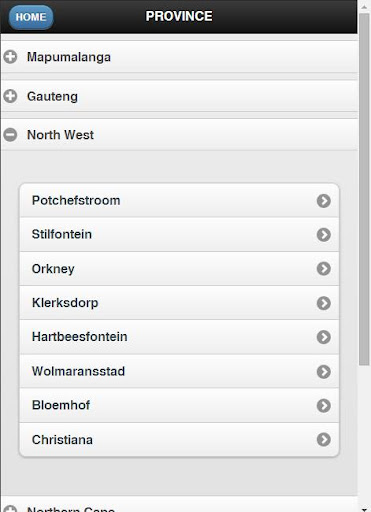Collapse North West with minus icon

click(10, 135)
